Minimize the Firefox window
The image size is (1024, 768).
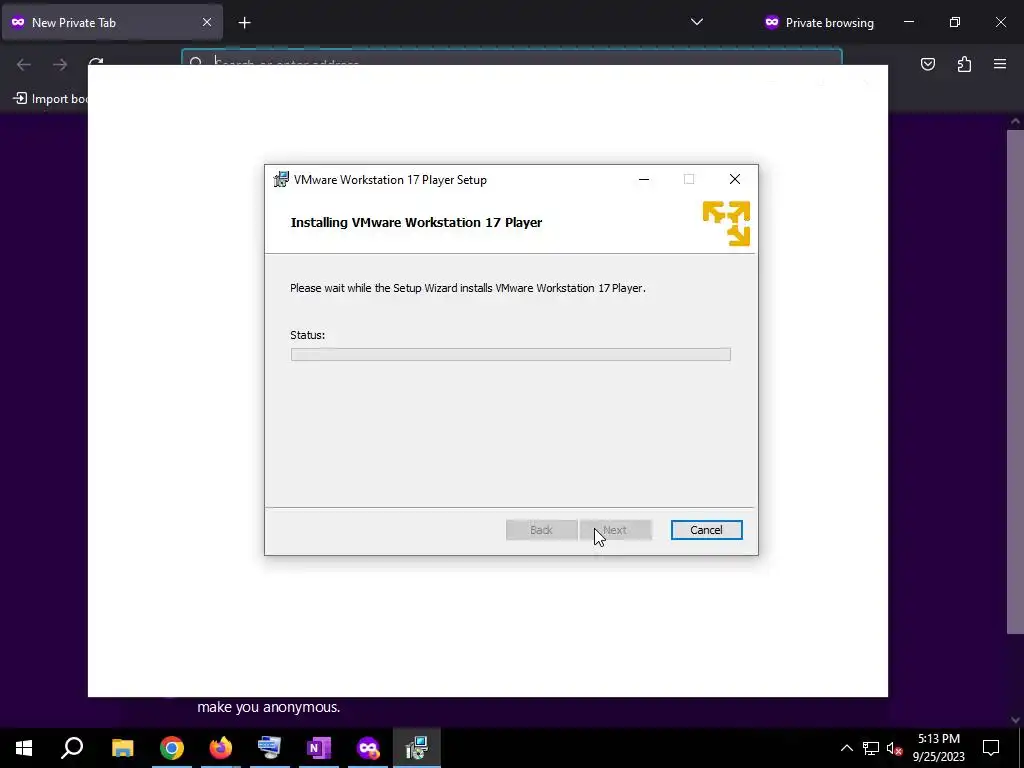tap(909, 22)
